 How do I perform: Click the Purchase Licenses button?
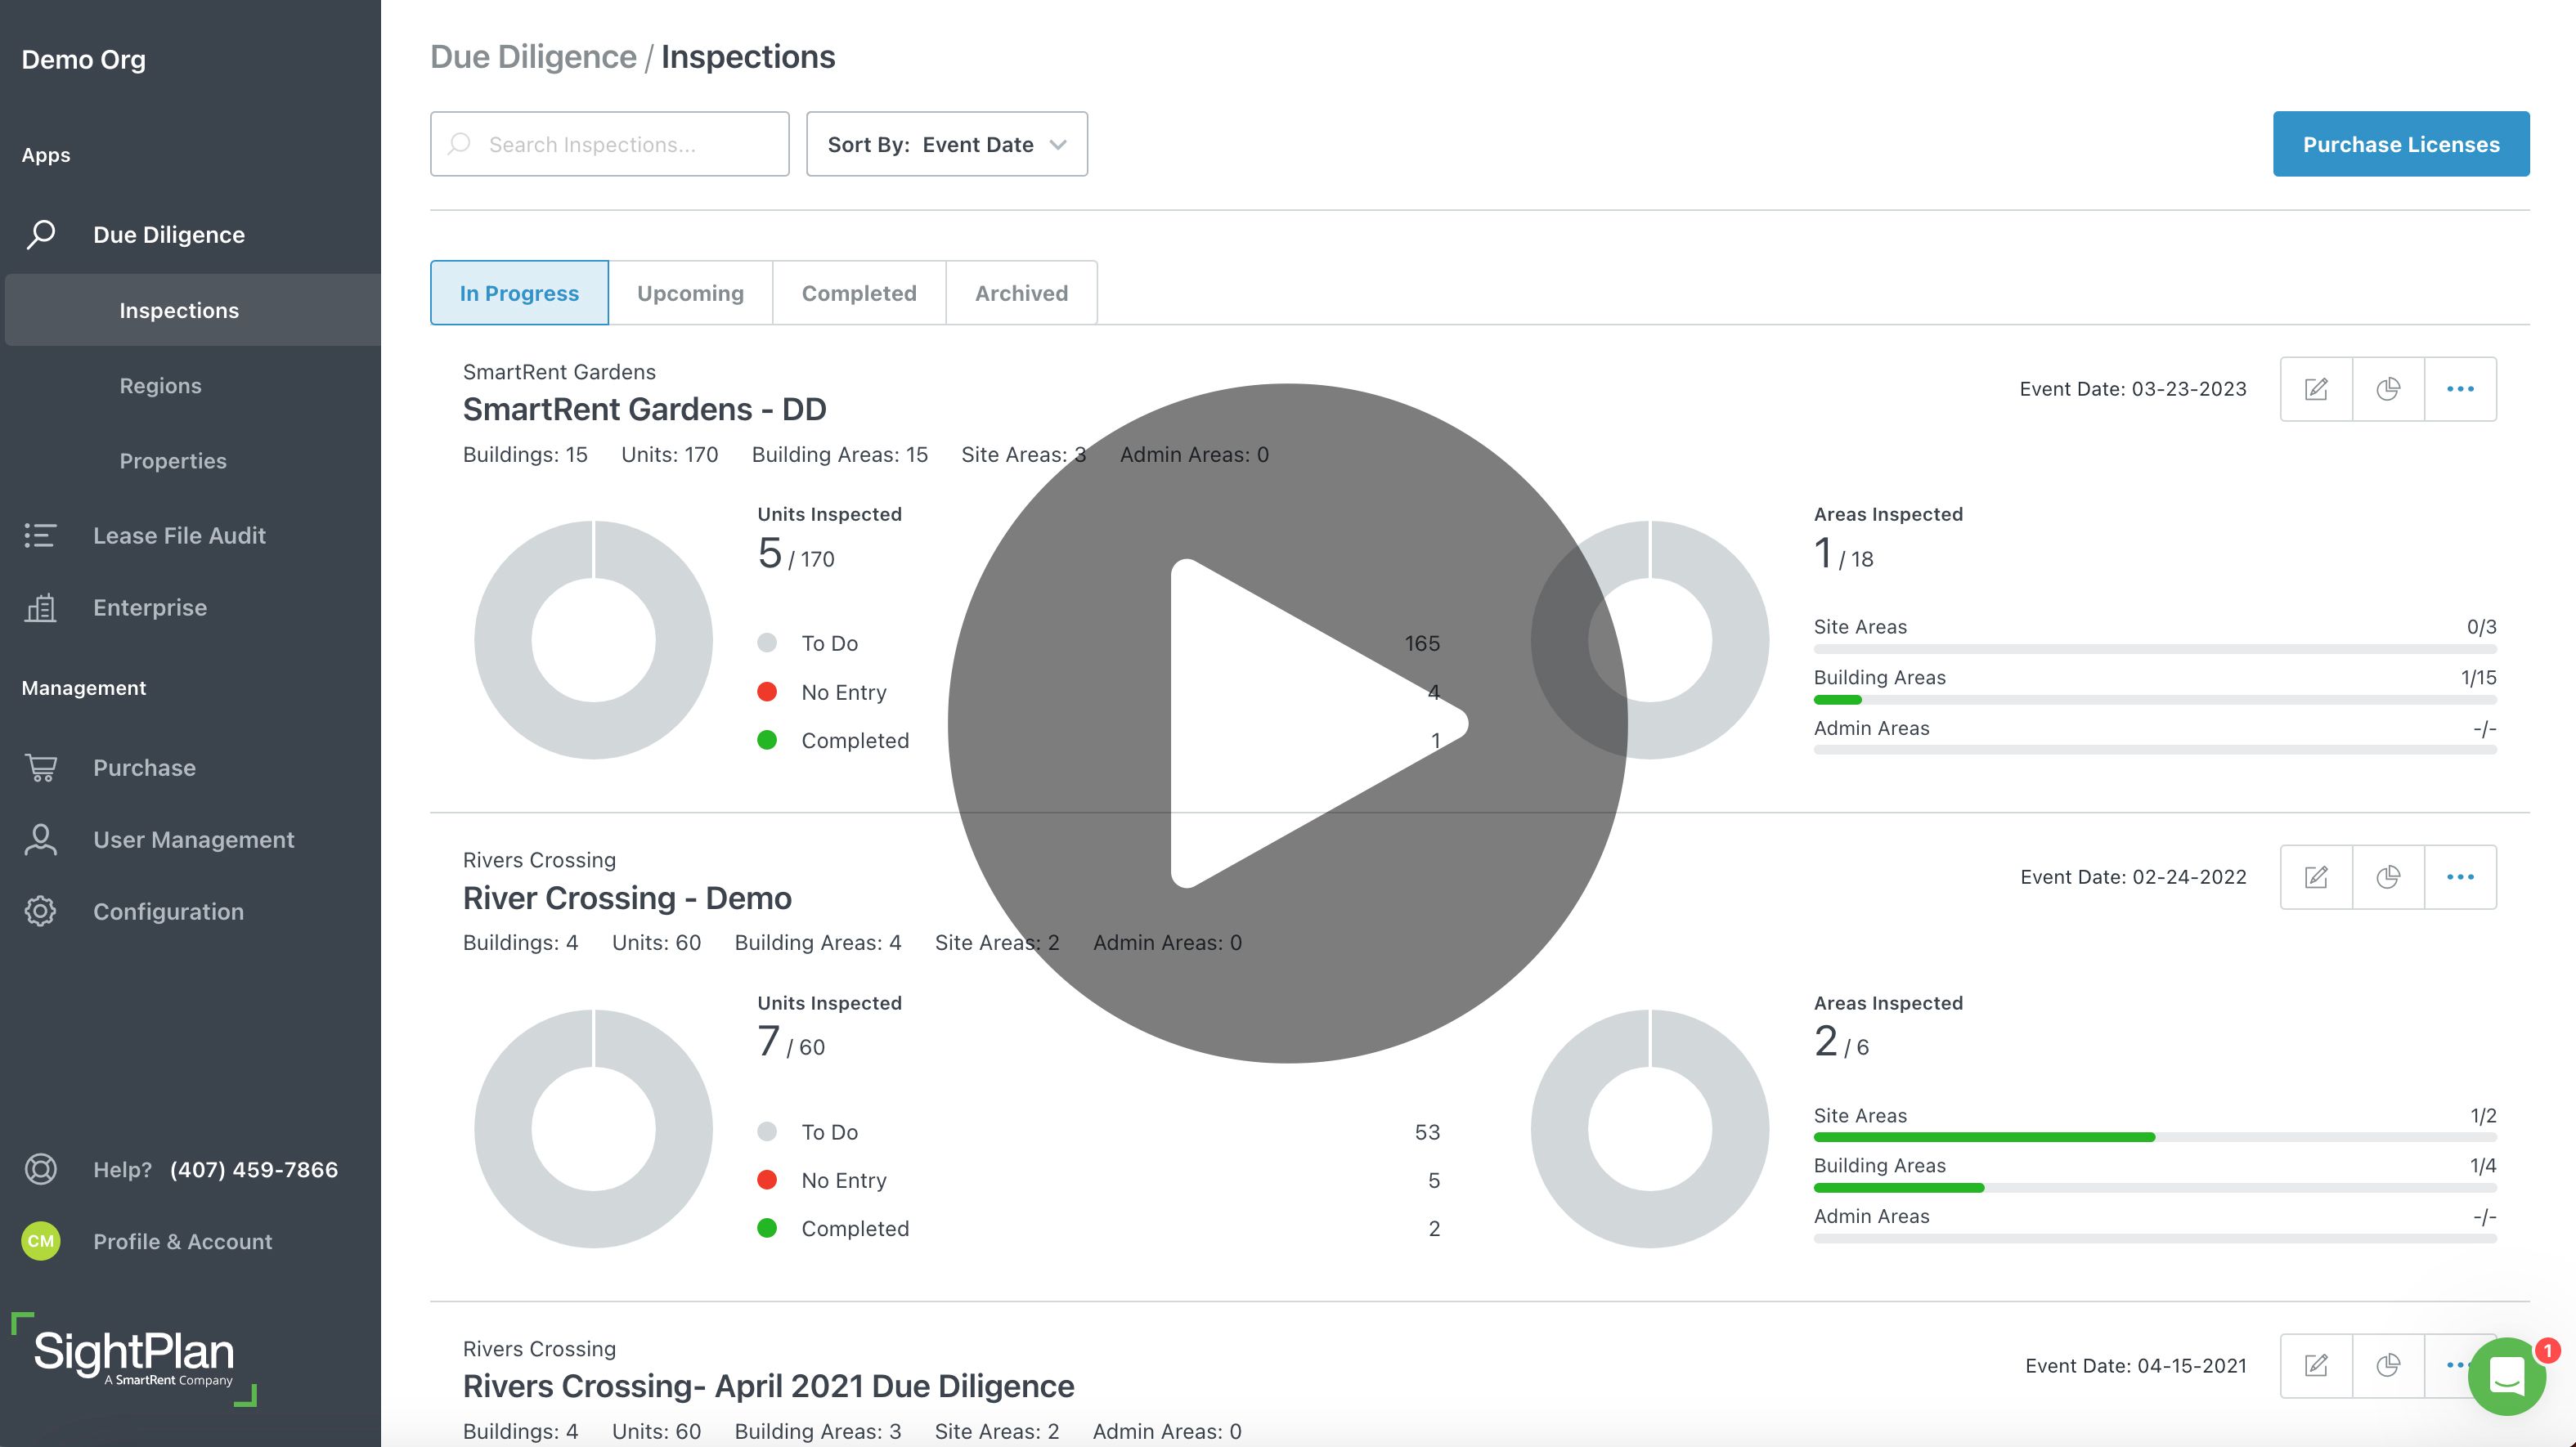pos(2400,144)
